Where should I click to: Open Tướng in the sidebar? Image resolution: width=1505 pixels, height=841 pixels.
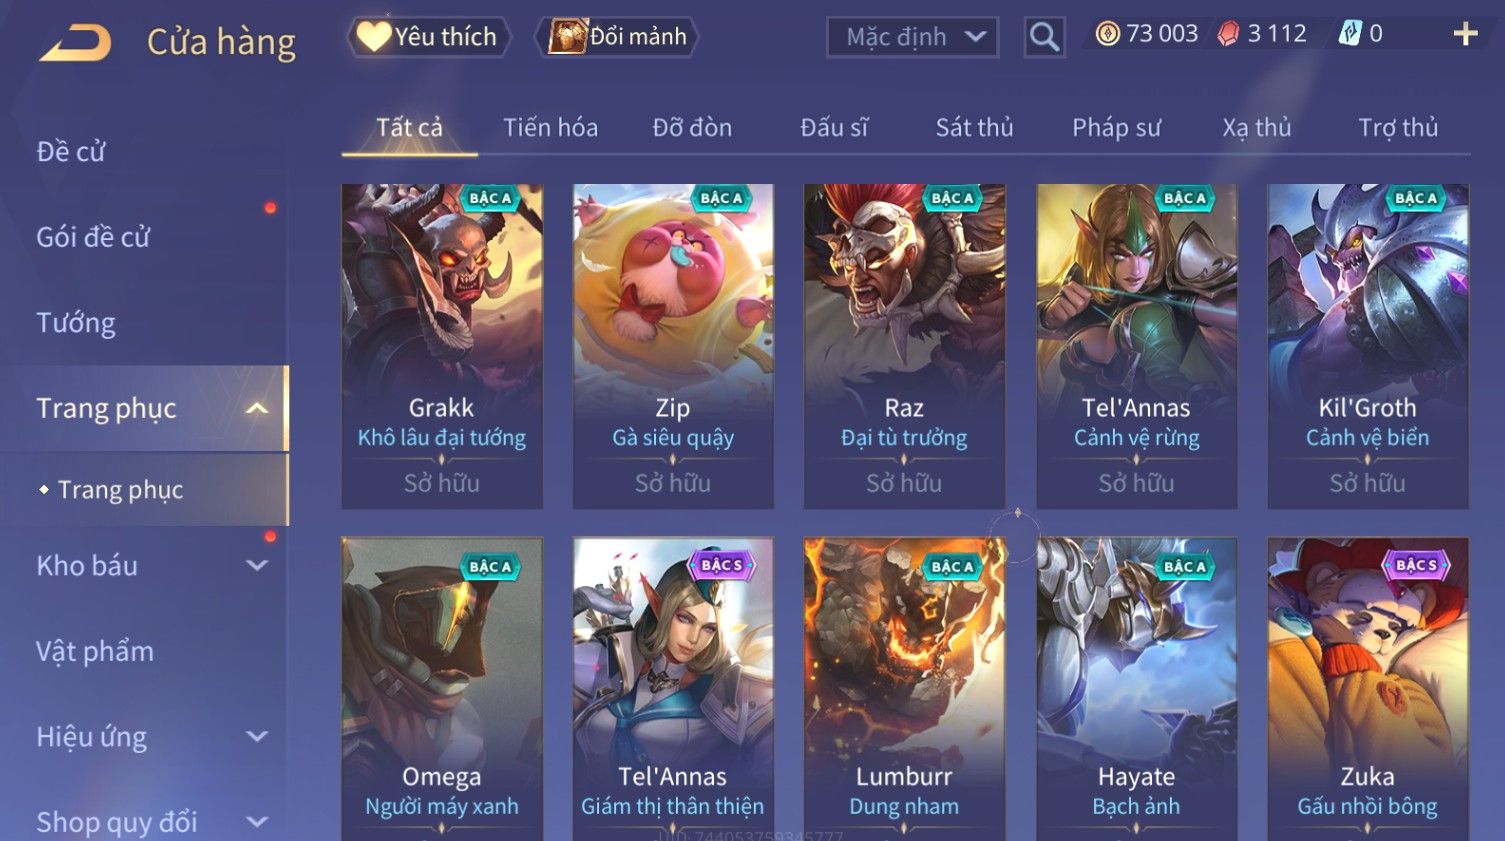coord(76,323)
